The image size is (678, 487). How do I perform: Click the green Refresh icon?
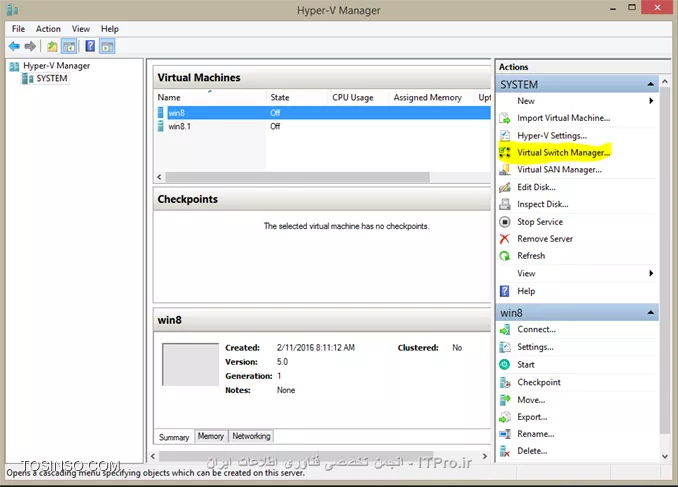[x=505, y=256]
